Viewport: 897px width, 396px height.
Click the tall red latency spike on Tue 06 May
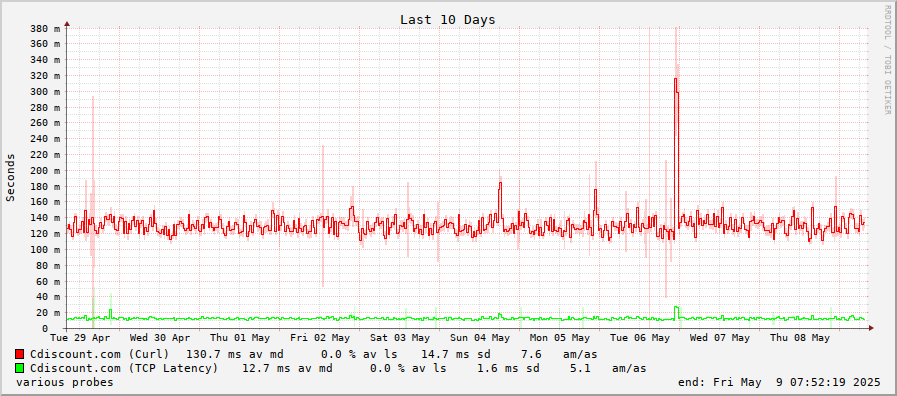pos(676,155)
